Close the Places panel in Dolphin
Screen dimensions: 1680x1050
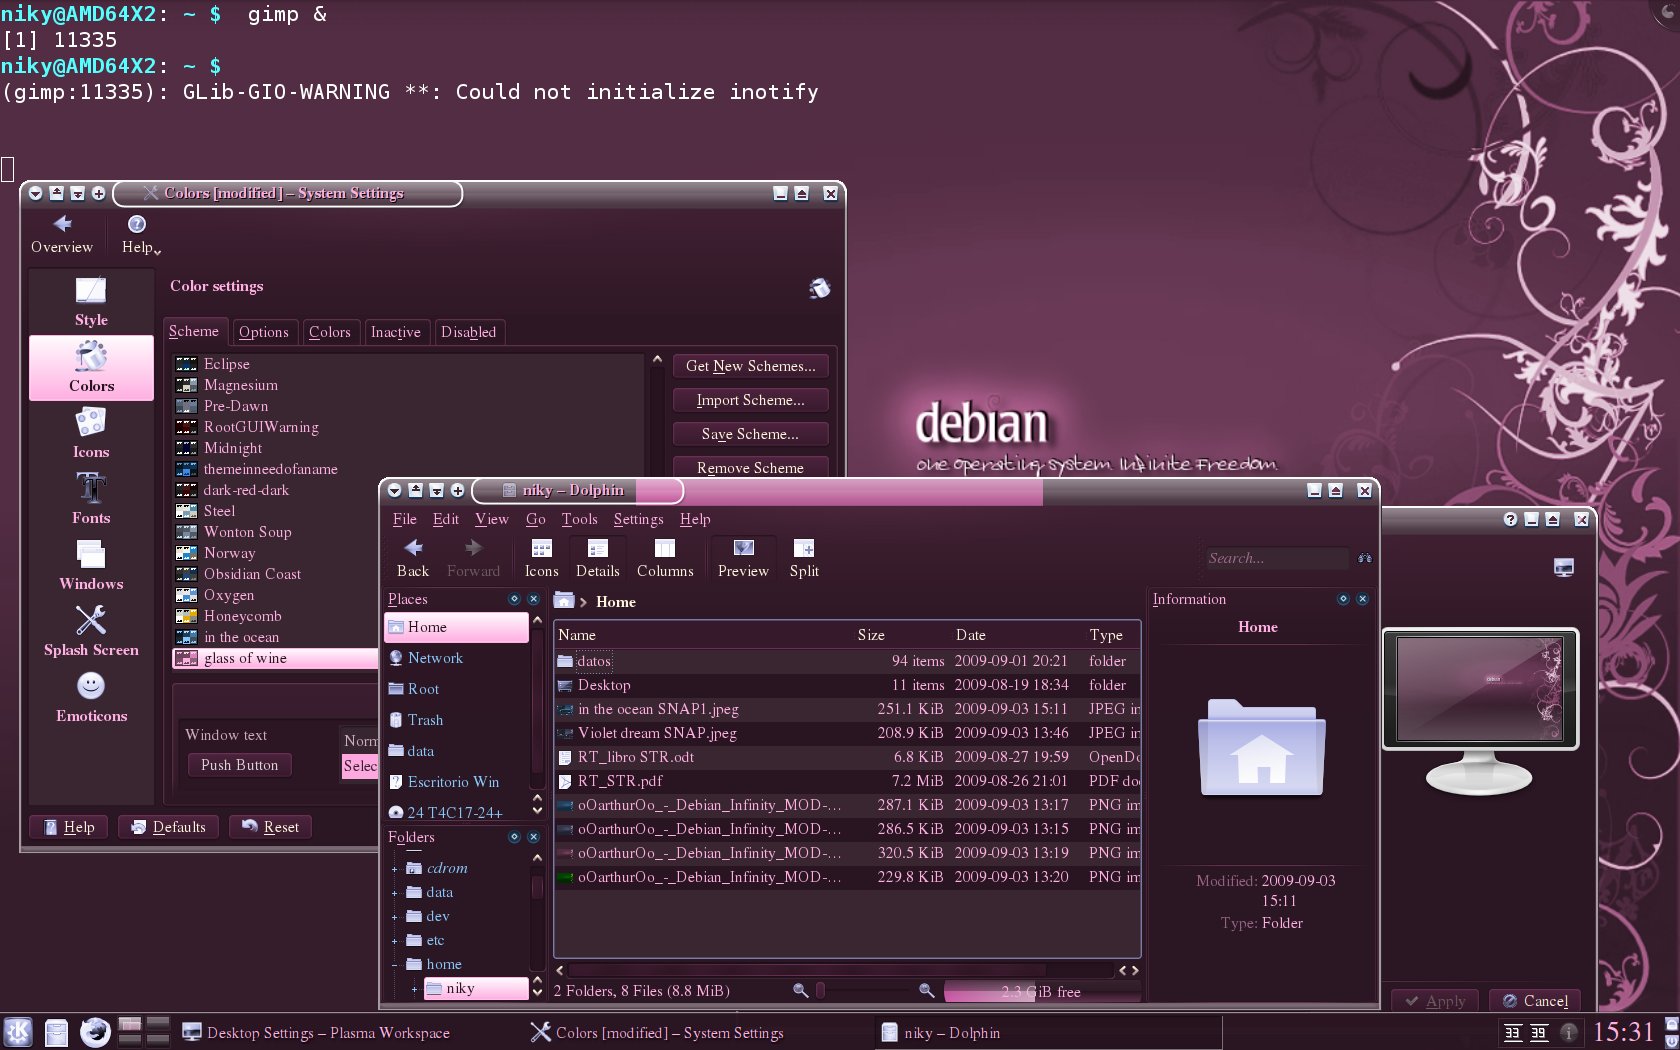pos(533,599)
